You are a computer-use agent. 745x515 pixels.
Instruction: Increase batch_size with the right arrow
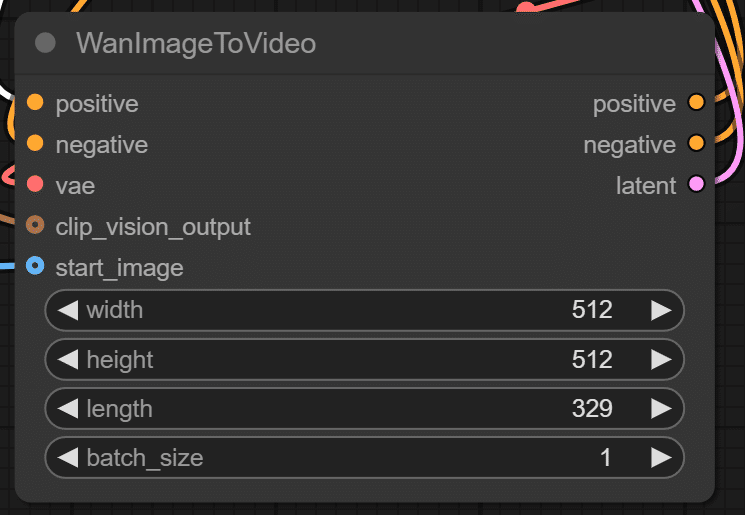click(661, 458)
